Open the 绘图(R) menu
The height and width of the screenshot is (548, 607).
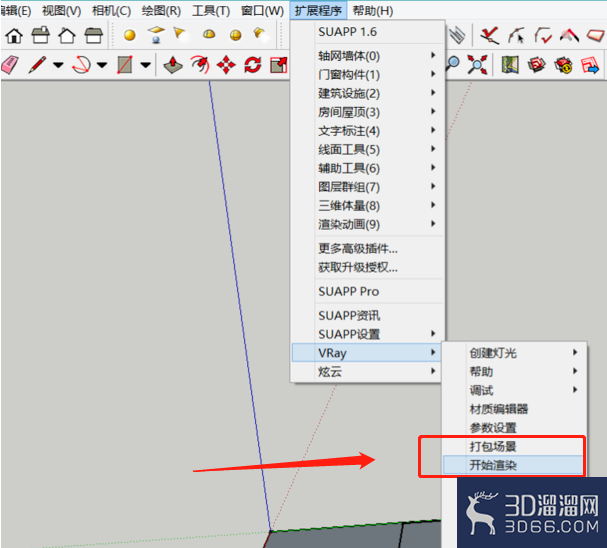point(161,10)
